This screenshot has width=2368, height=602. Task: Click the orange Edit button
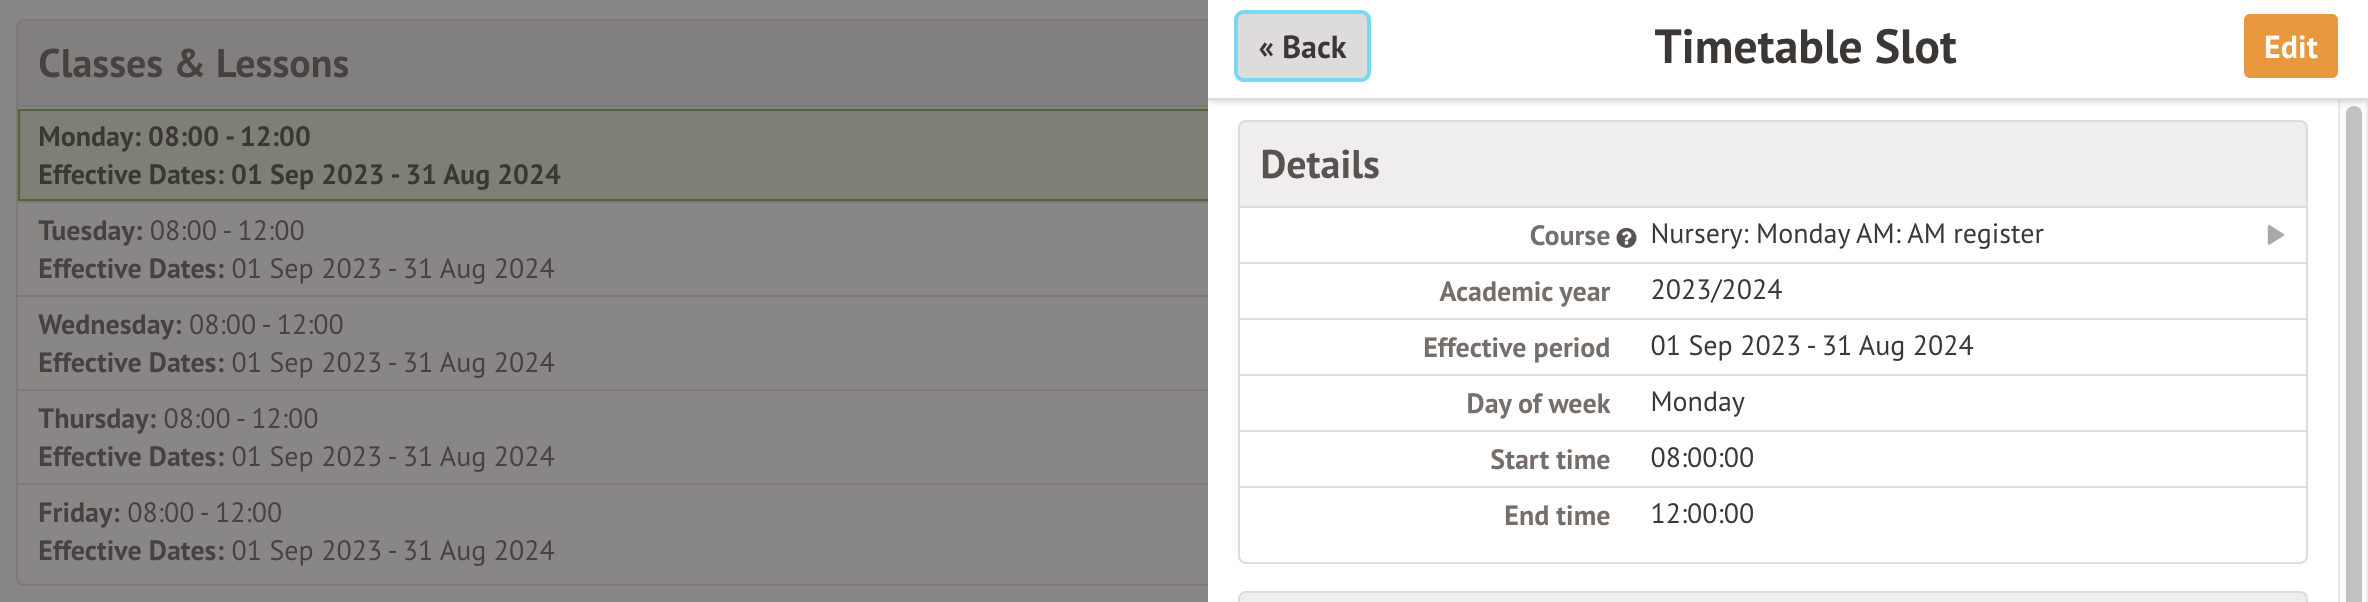click(x=2290, y=47)
